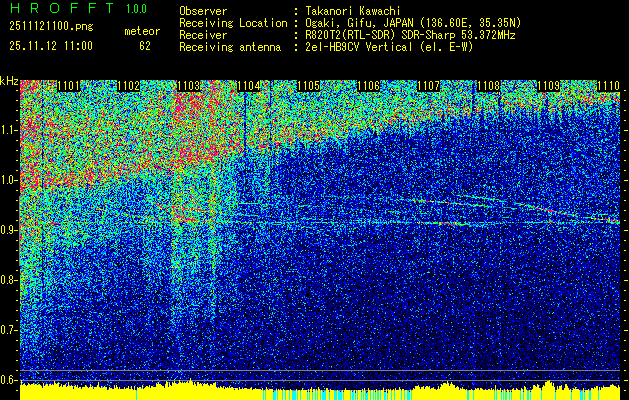629x400 pixels.
Task: Click the version number 1.0.0
Action: click(x=136, y=9)
